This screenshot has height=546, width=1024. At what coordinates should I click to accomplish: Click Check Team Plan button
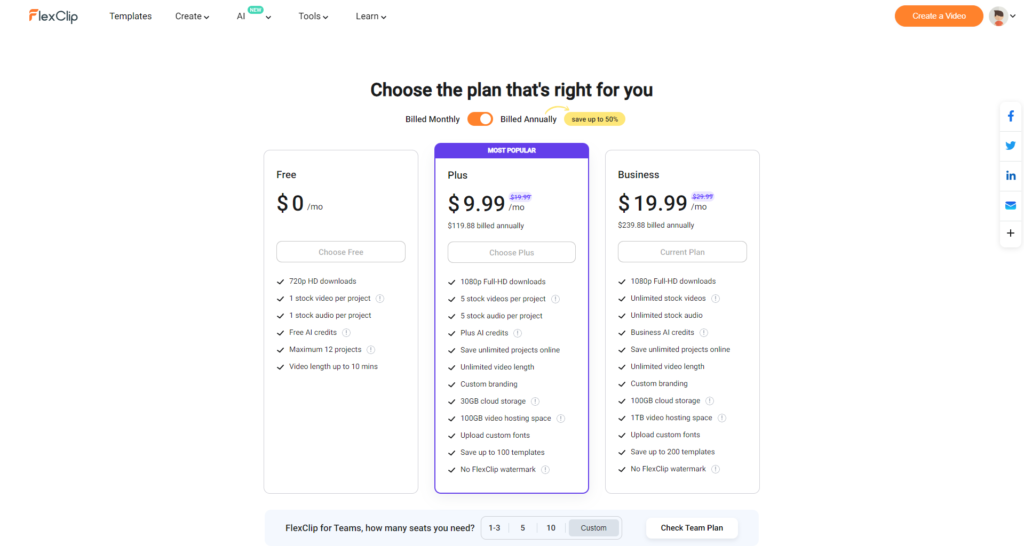(692, 528)
